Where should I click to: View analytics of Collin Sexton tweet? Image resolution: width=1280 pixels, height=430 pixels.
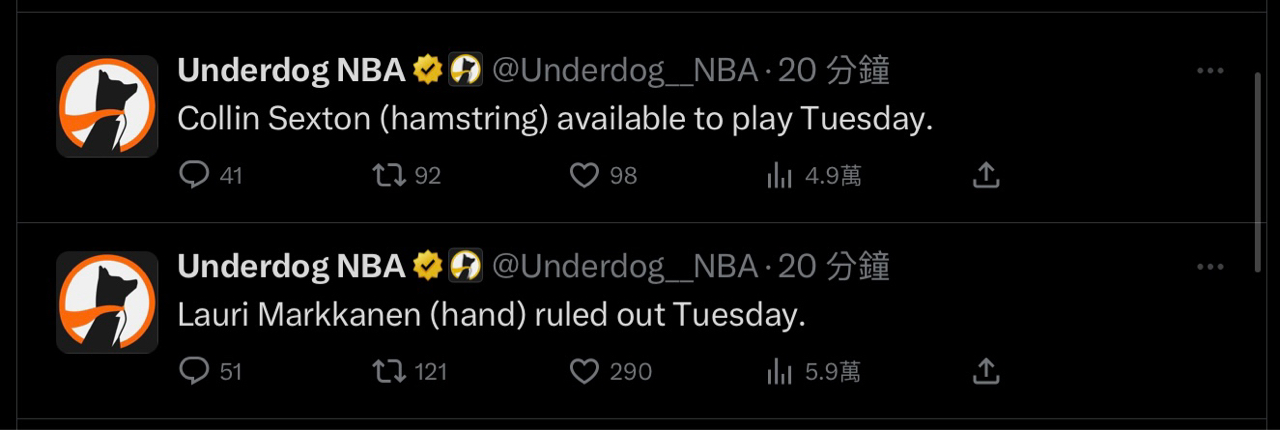click(780, 176)
